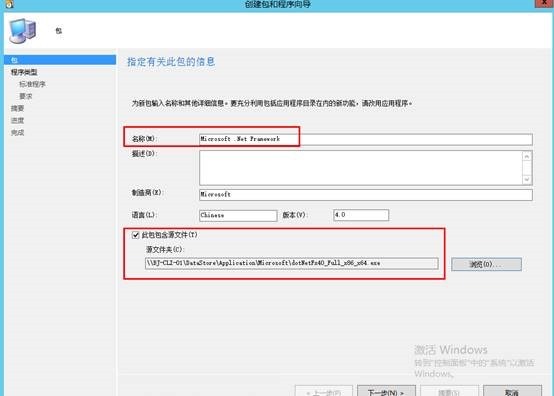Select the 要求 step in sidebar
Screen dimensions: 554x396
click(x=26, y=96)
